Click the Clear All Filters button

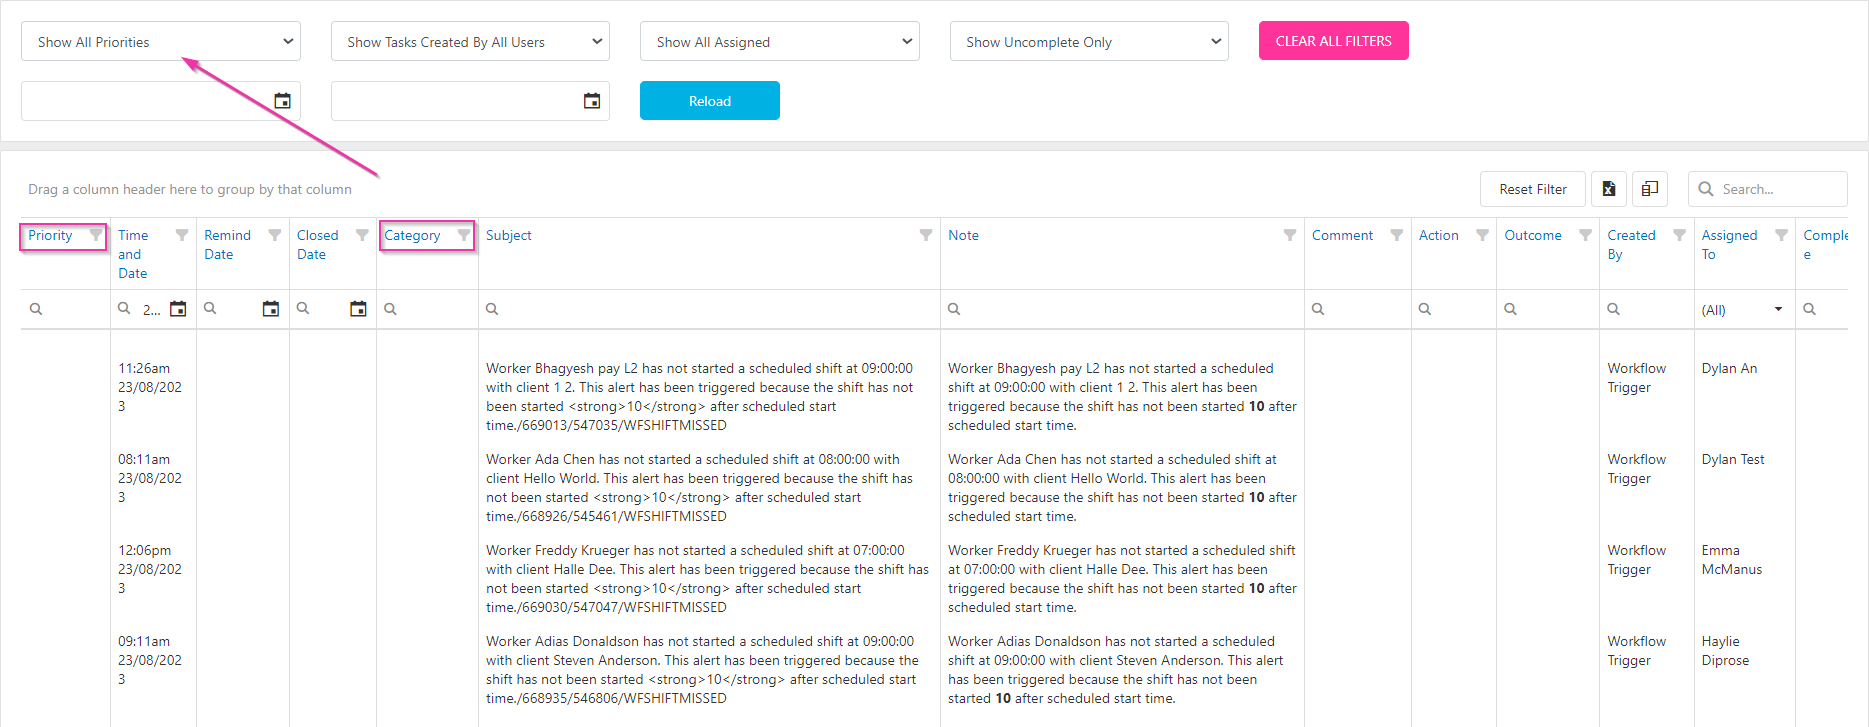pos(1333,41)
